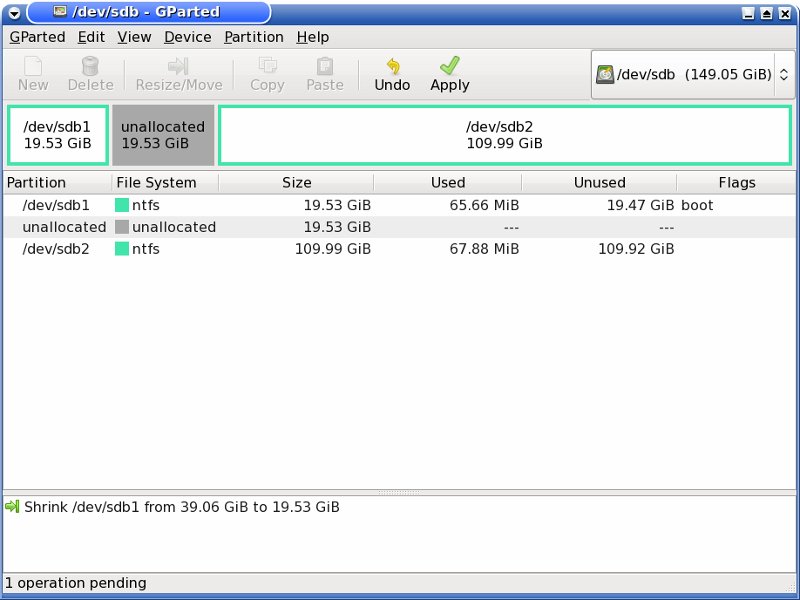Click the gray unallocated block in disk map
Viewport: 800px width, 600px height.
click(x=163, y=135)
